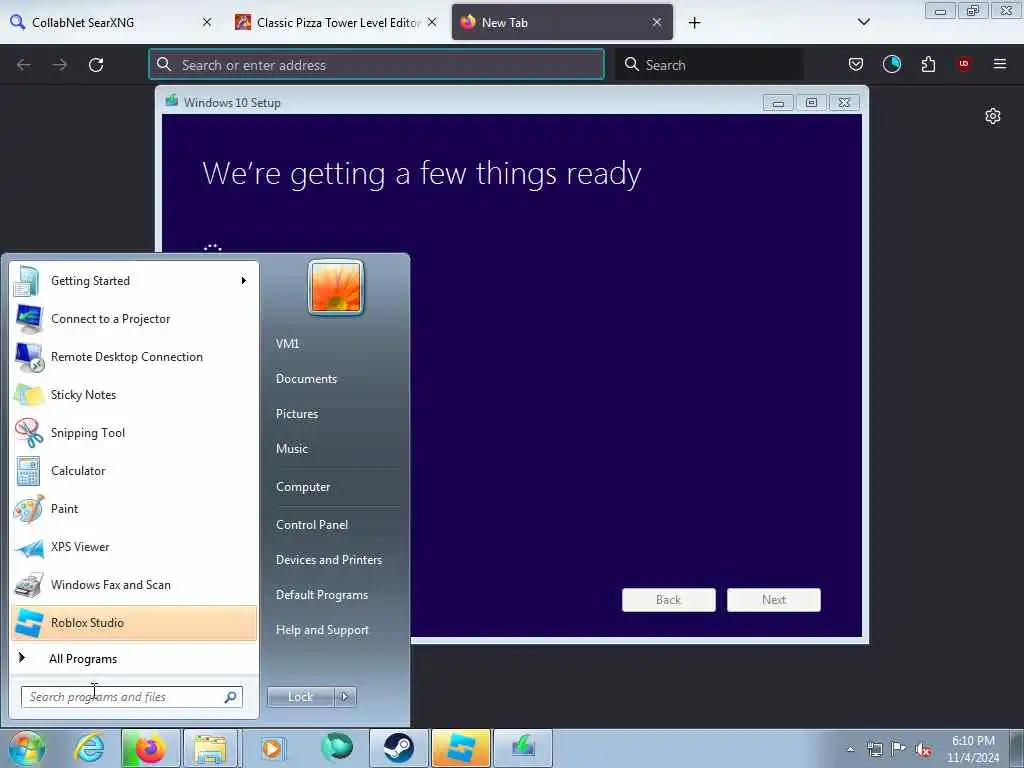Click Next in Windows 10 Setup
Image resolution: width=1024 pixels, height=768 pixels.
pyautogui.click(x=774, y=600)
